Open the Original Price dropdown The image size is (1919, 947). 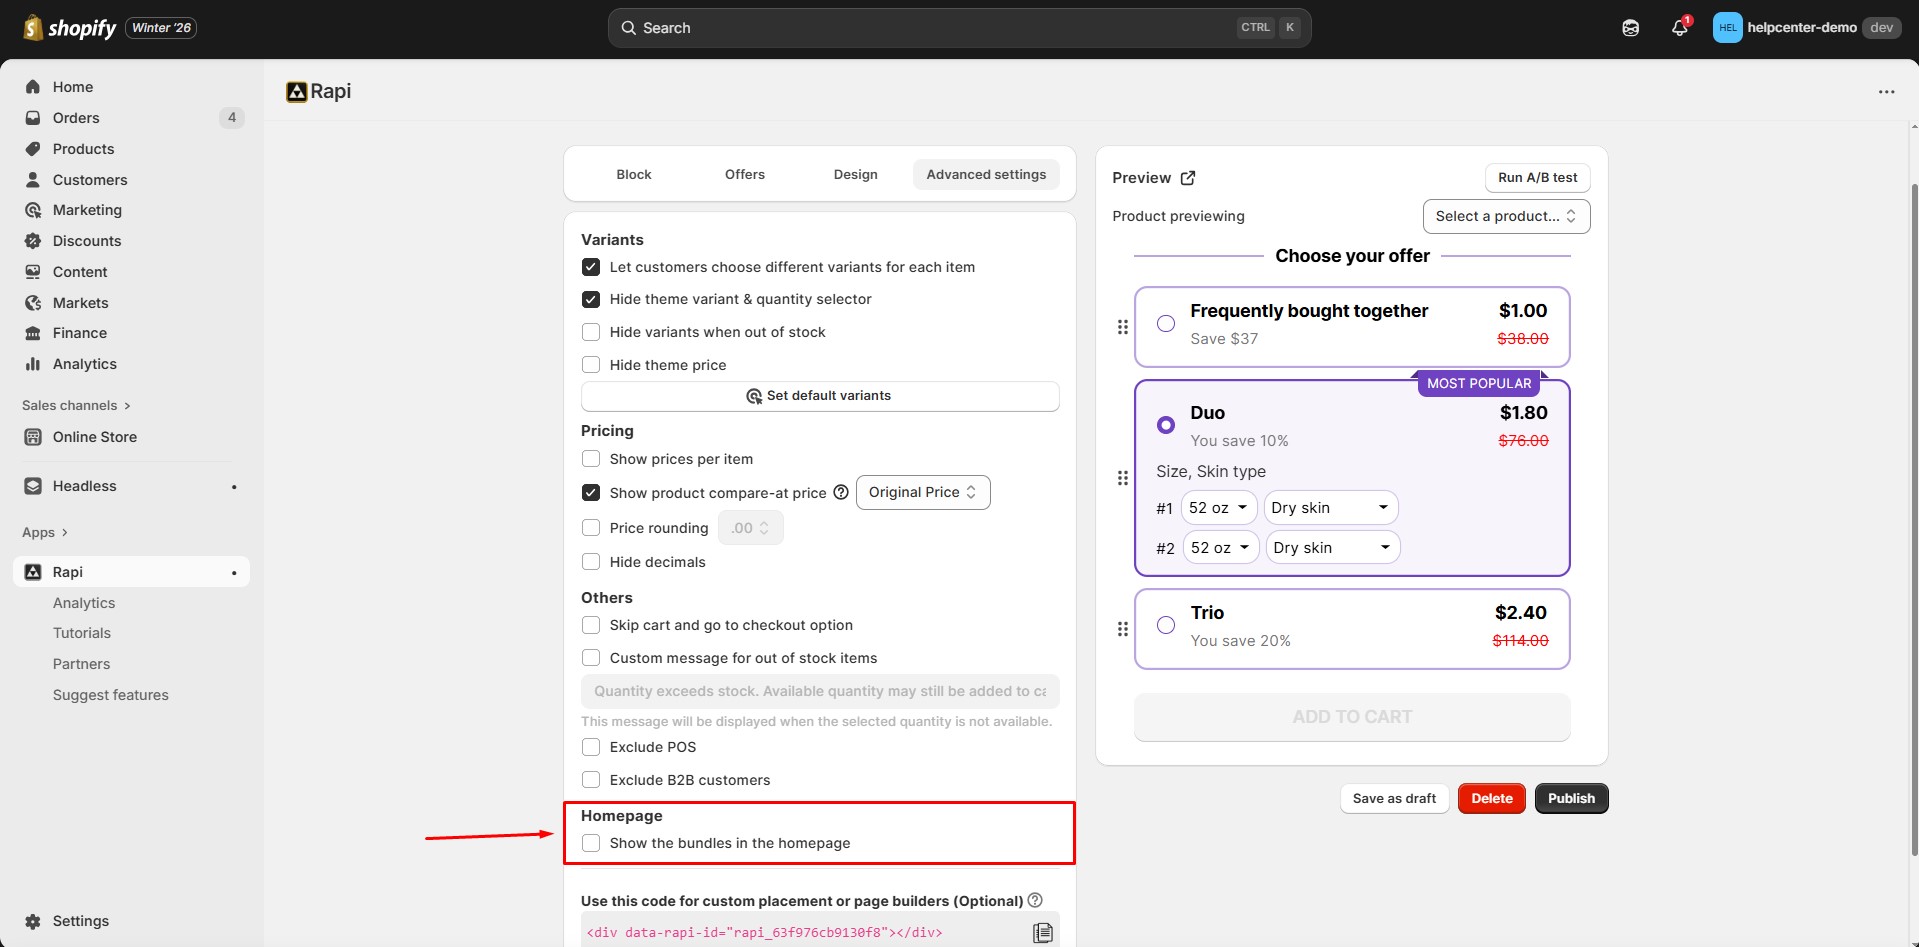point(921,492)
